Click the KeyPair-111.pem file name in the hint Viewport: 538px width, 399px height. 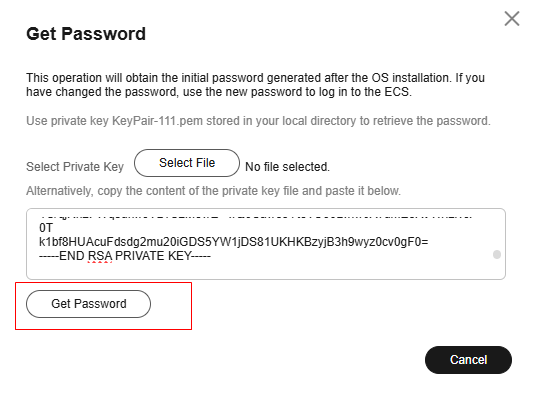[157, 121]
